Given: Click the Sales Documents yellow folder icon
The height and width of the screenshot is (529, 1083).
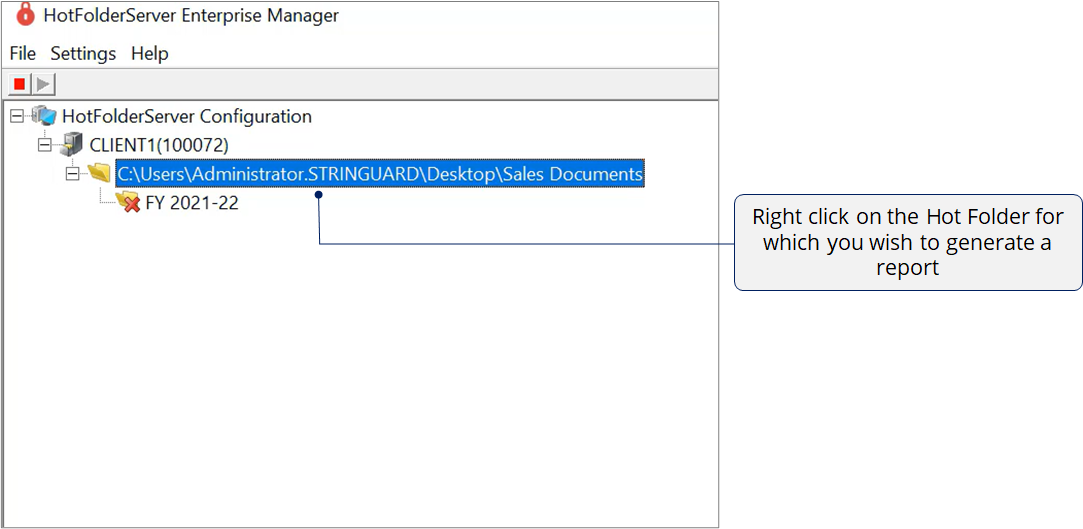Looking at the screenshot, I should [x=99, y=174].
